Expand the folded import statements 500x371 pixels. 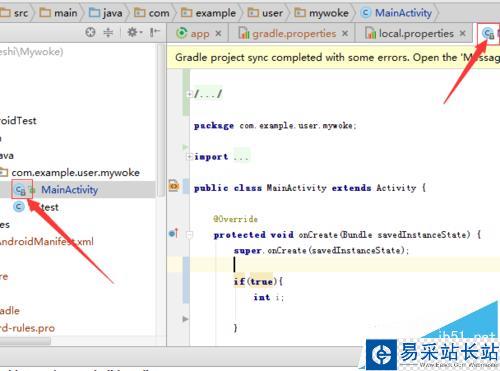pos(189,156)
